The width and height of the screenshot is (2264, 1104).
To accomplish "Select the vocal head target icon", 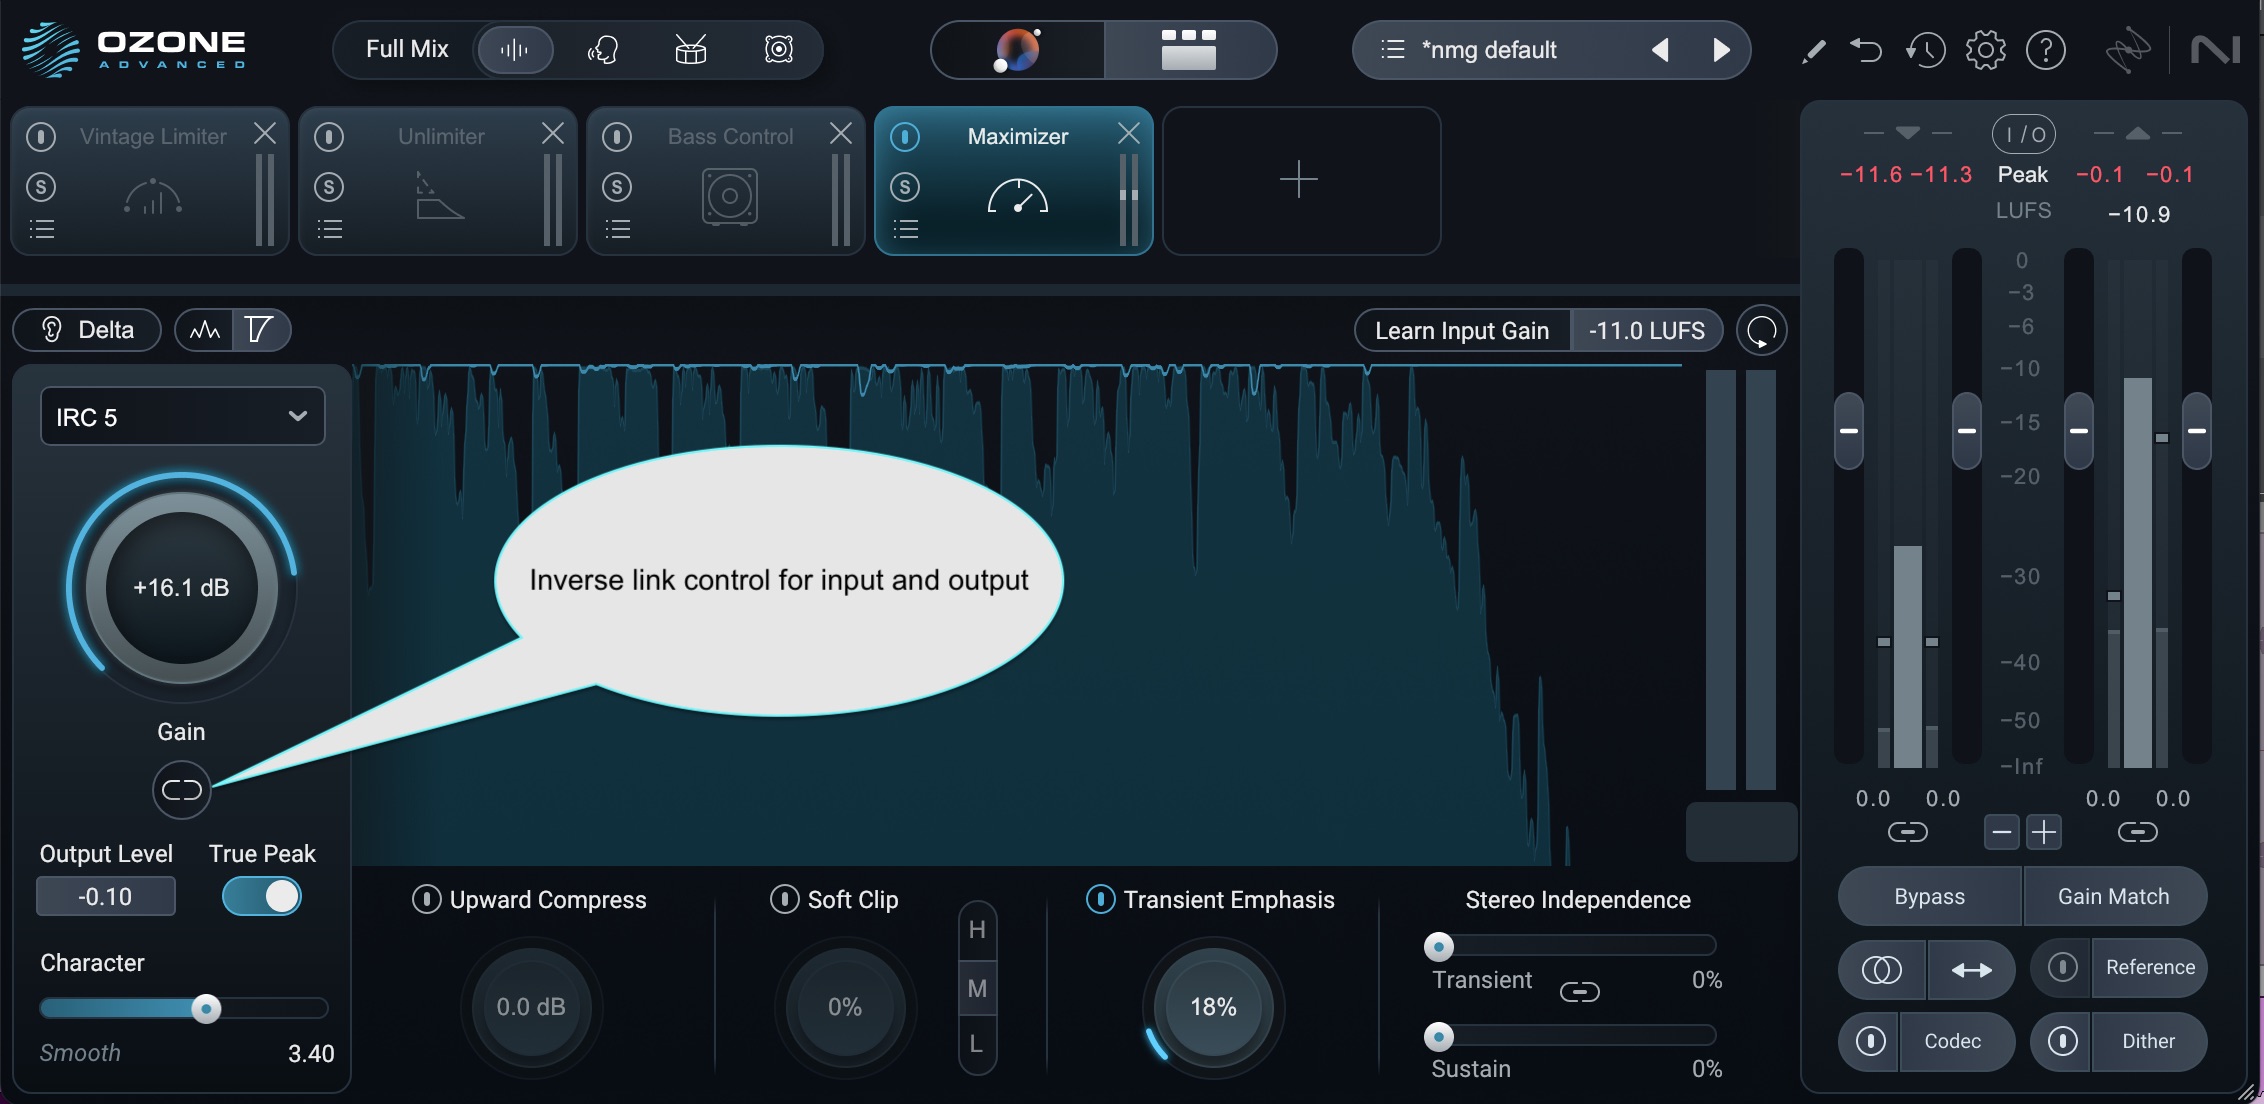I will [x=602, y=50].
